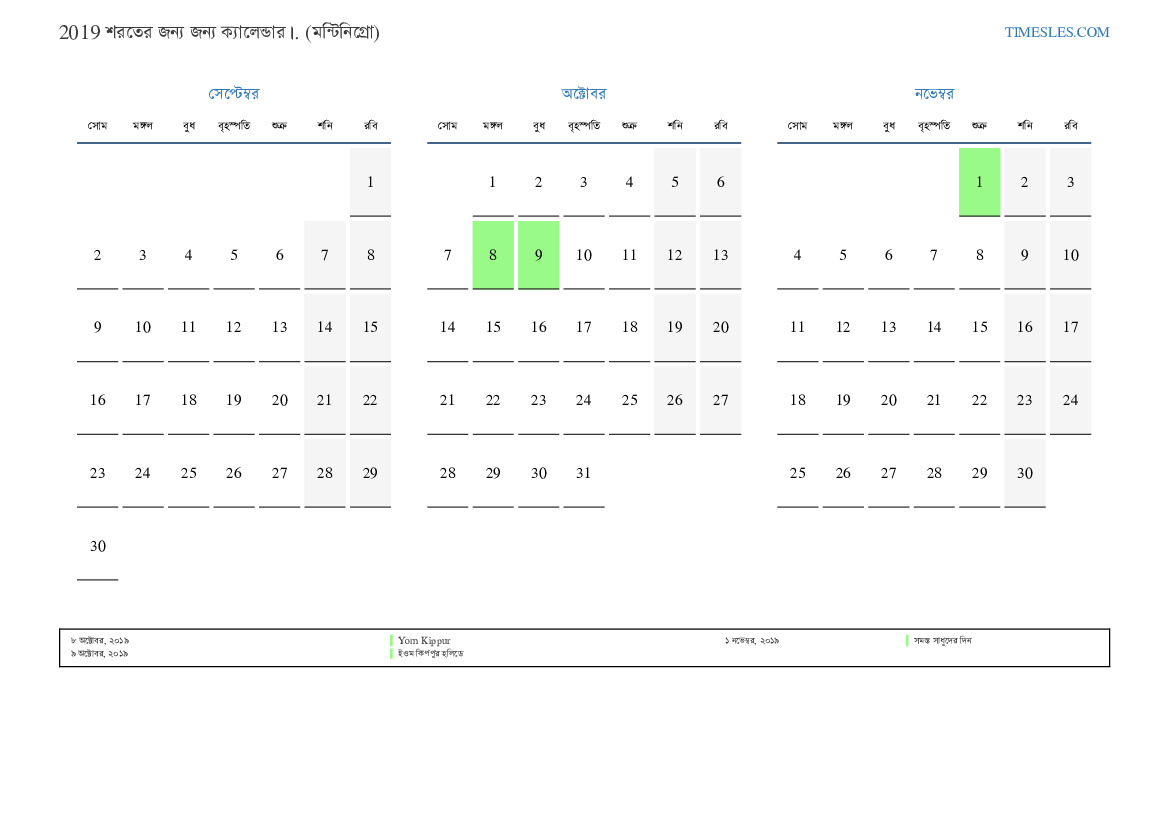
Task: Click the সোম column header under সেপ্টেম্বর
Action: 97,126
